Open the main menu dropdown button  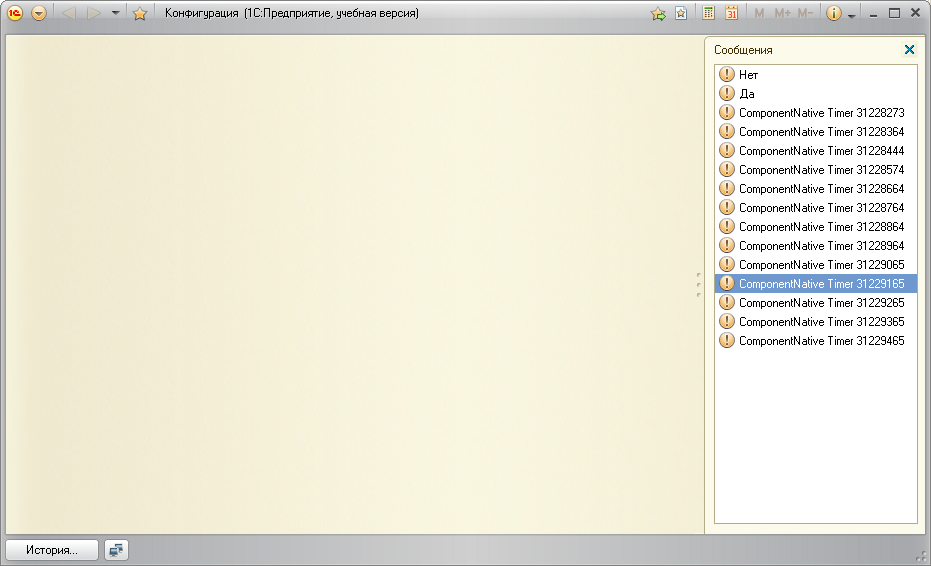click(x=39, y=13)
